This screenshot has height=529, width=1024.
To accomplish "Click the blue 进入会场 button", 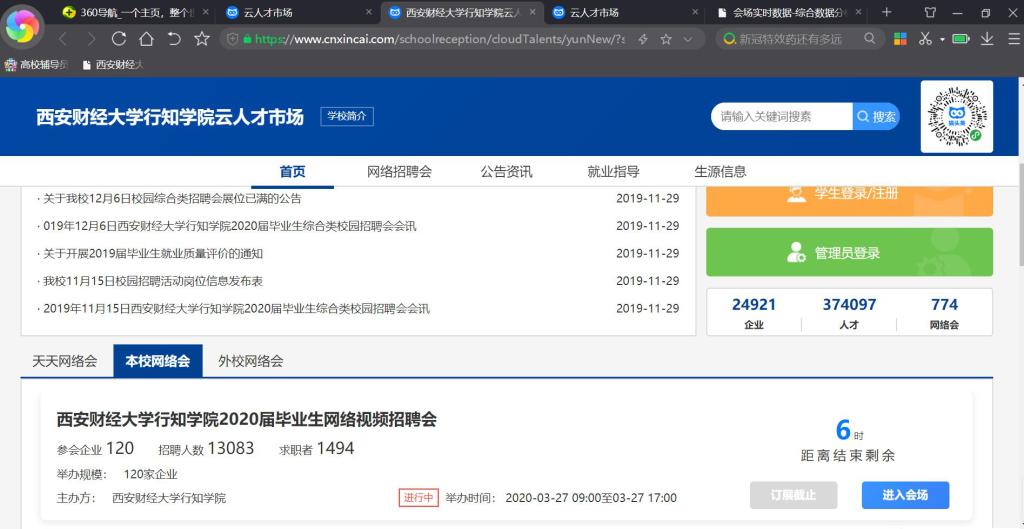I will coord(905,495).
